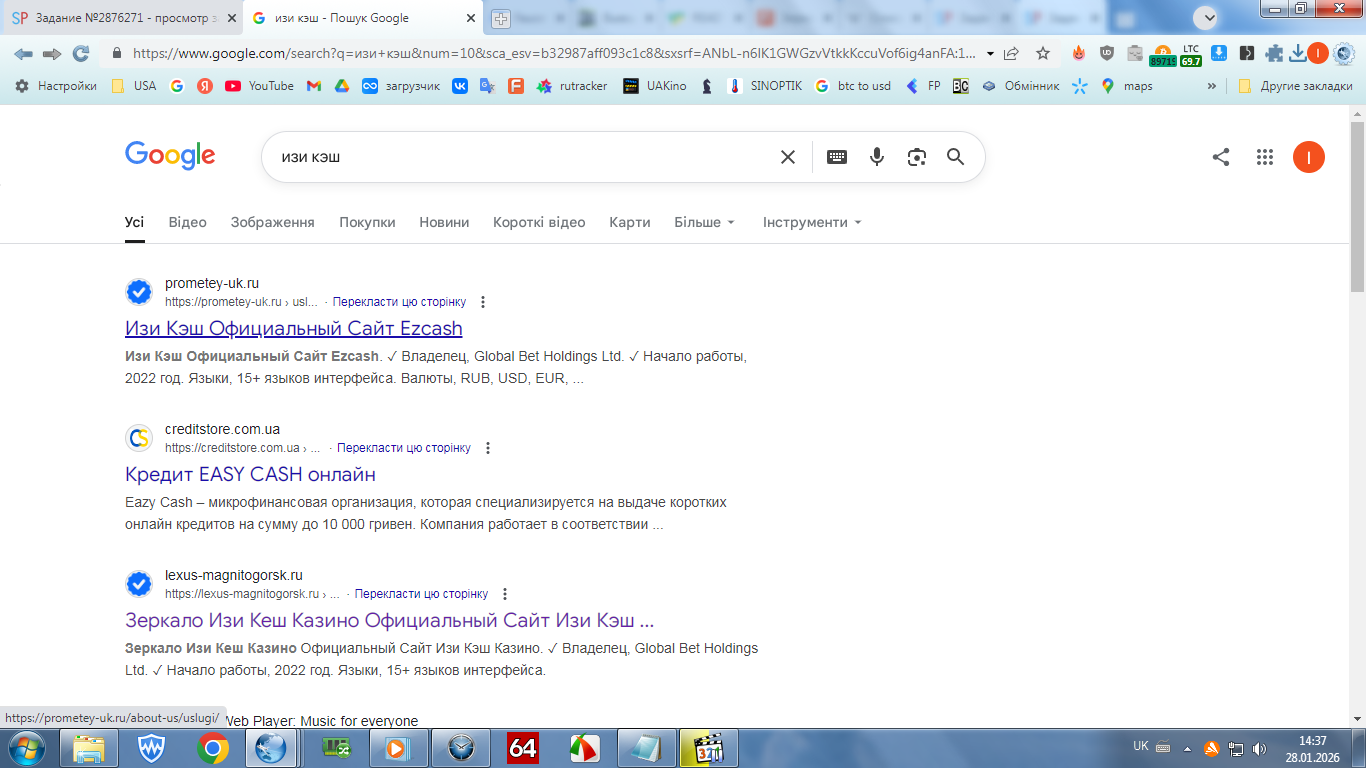Open the Кредит EASY CASH онлайн result
This screenshot has height=768, width=1366.
click(250, 474)
